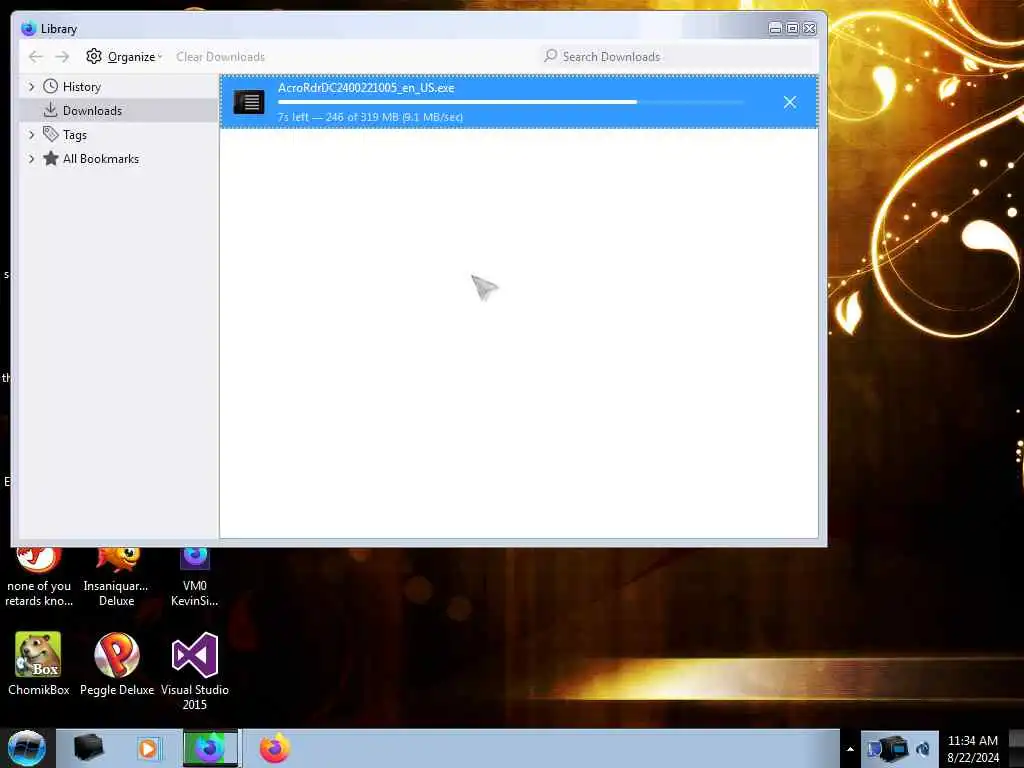
Task: Cancel the AcroRdrDC download
Action: point(790,102)
